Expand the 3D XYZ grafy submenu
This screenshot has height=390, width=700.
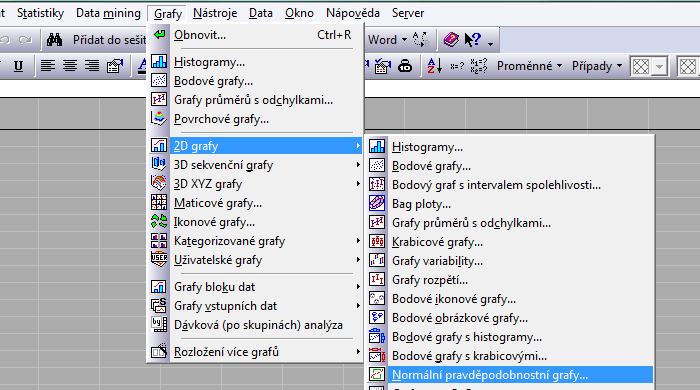358,183
